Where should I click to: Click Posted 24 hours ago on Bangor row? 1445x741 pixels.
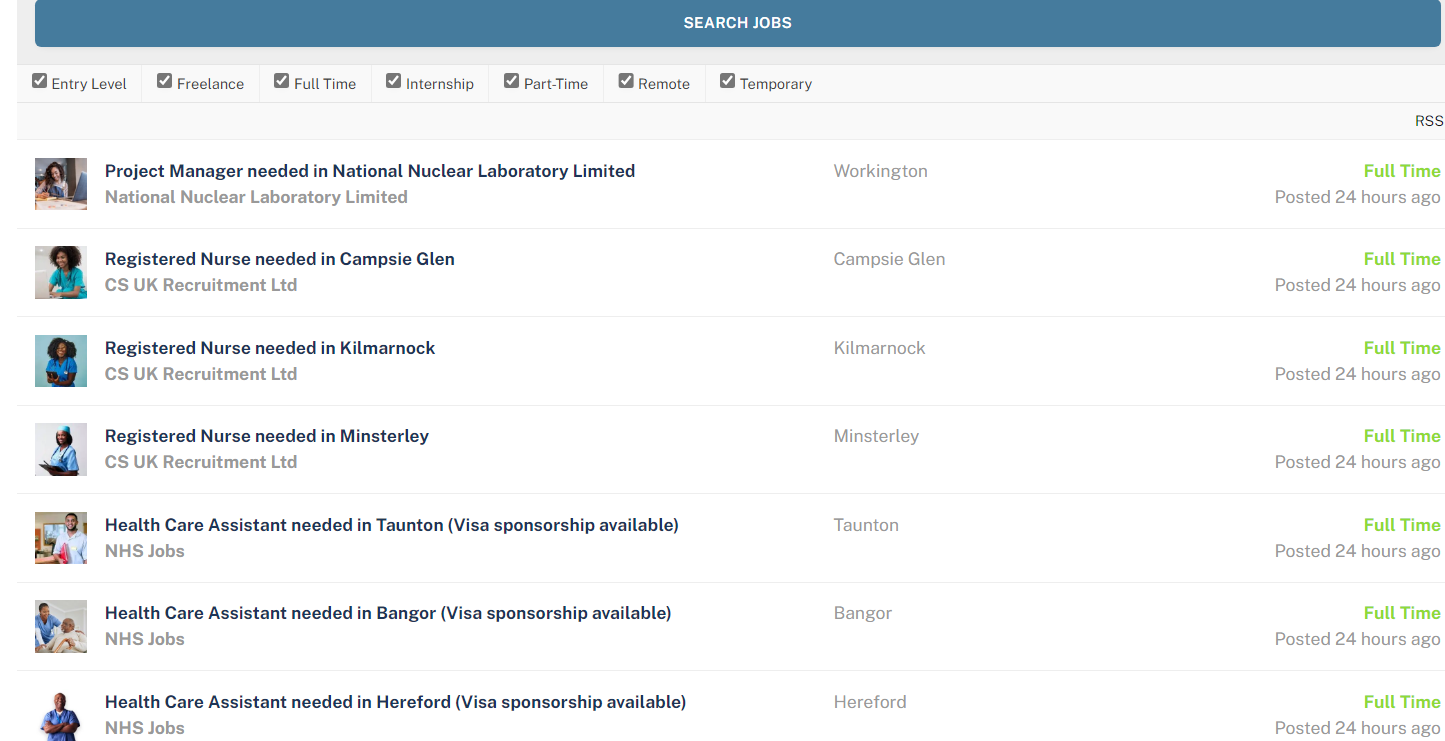1357,639
